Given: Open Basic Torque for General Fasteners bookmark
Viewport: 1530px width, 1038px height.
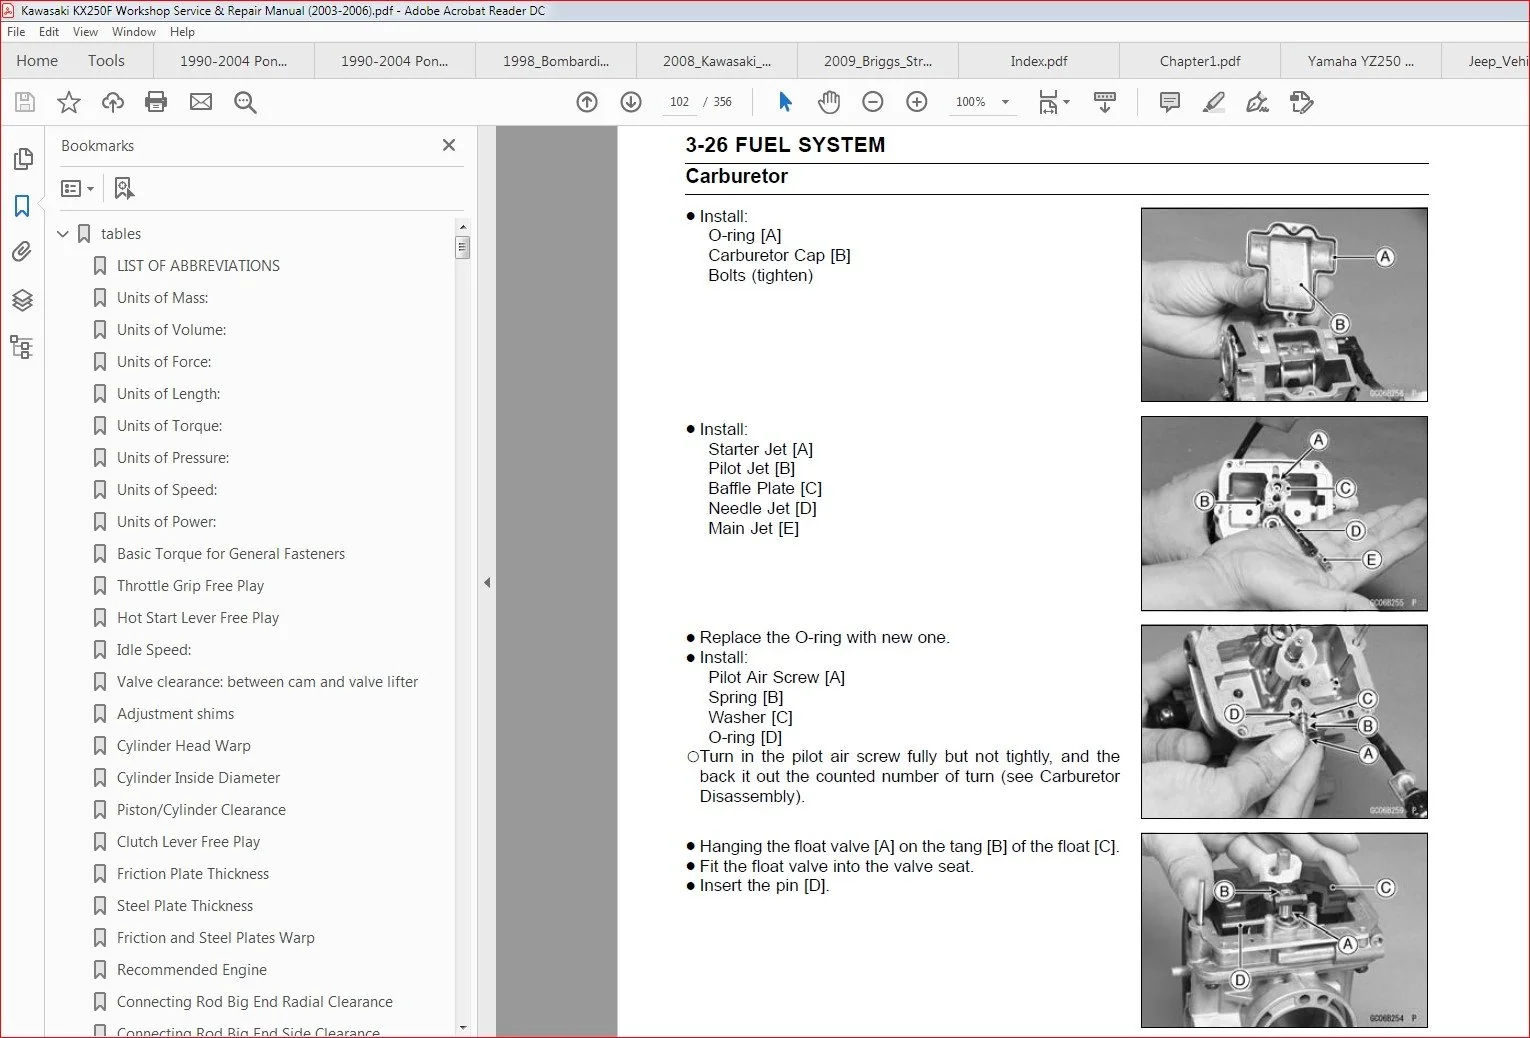Looking at the screenshot, I should 231,554.
